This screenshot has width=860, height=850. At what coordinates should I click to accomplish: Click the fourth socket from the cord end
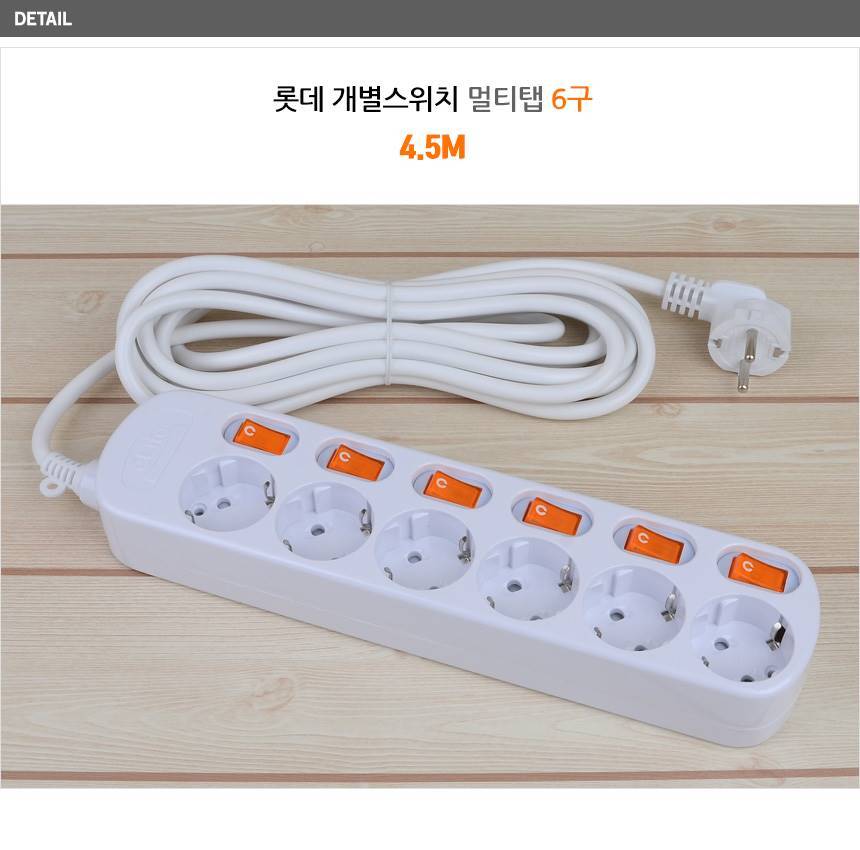(x=528, y=579)
